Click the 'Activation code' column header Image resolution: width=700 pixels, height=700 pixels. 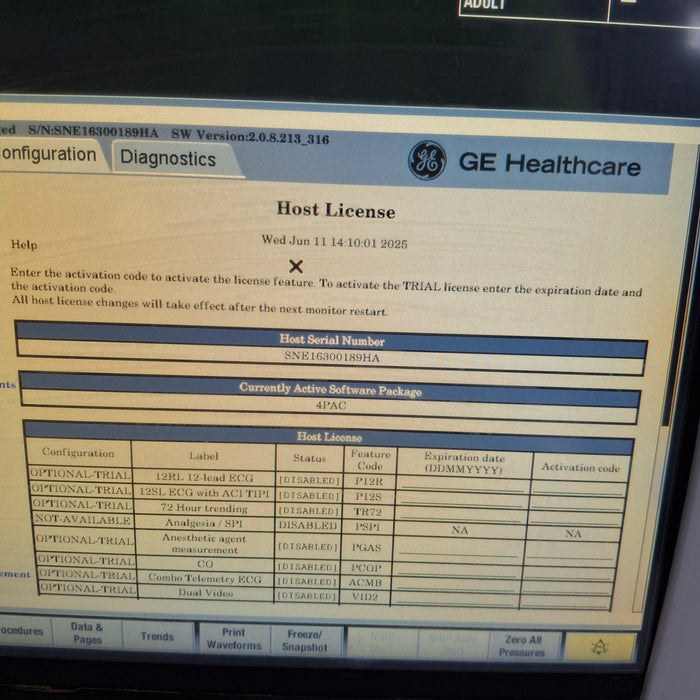[x=580, y=467]
